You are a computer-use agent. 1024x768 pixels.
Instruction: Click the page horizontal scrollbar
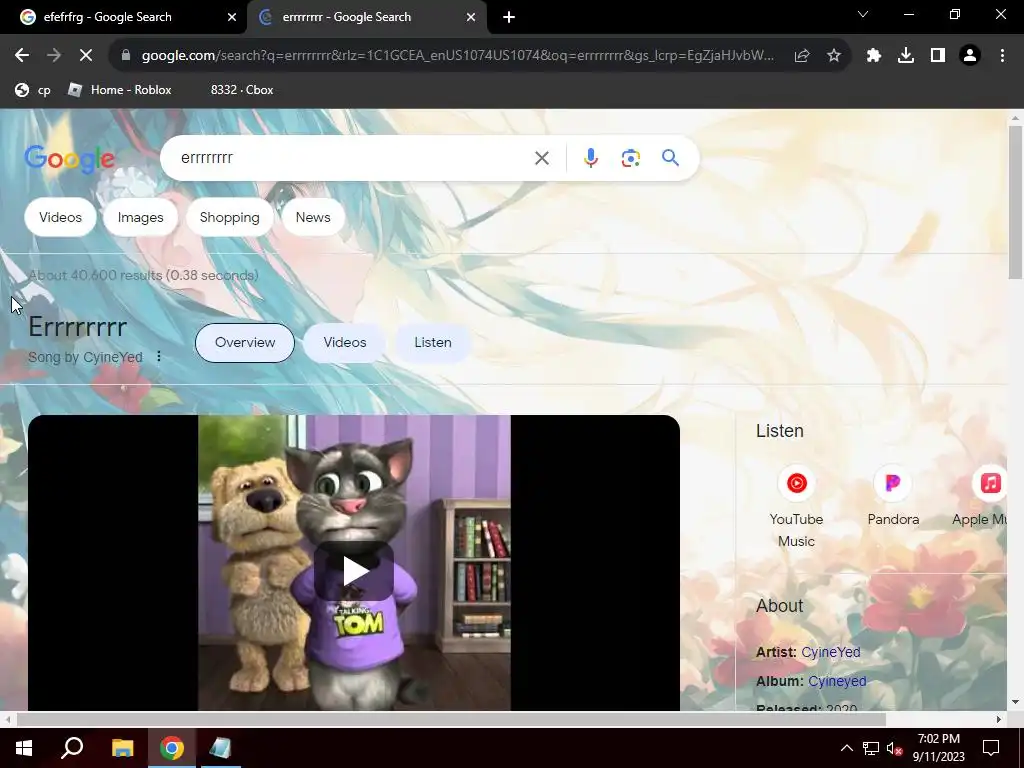[451, 720]
